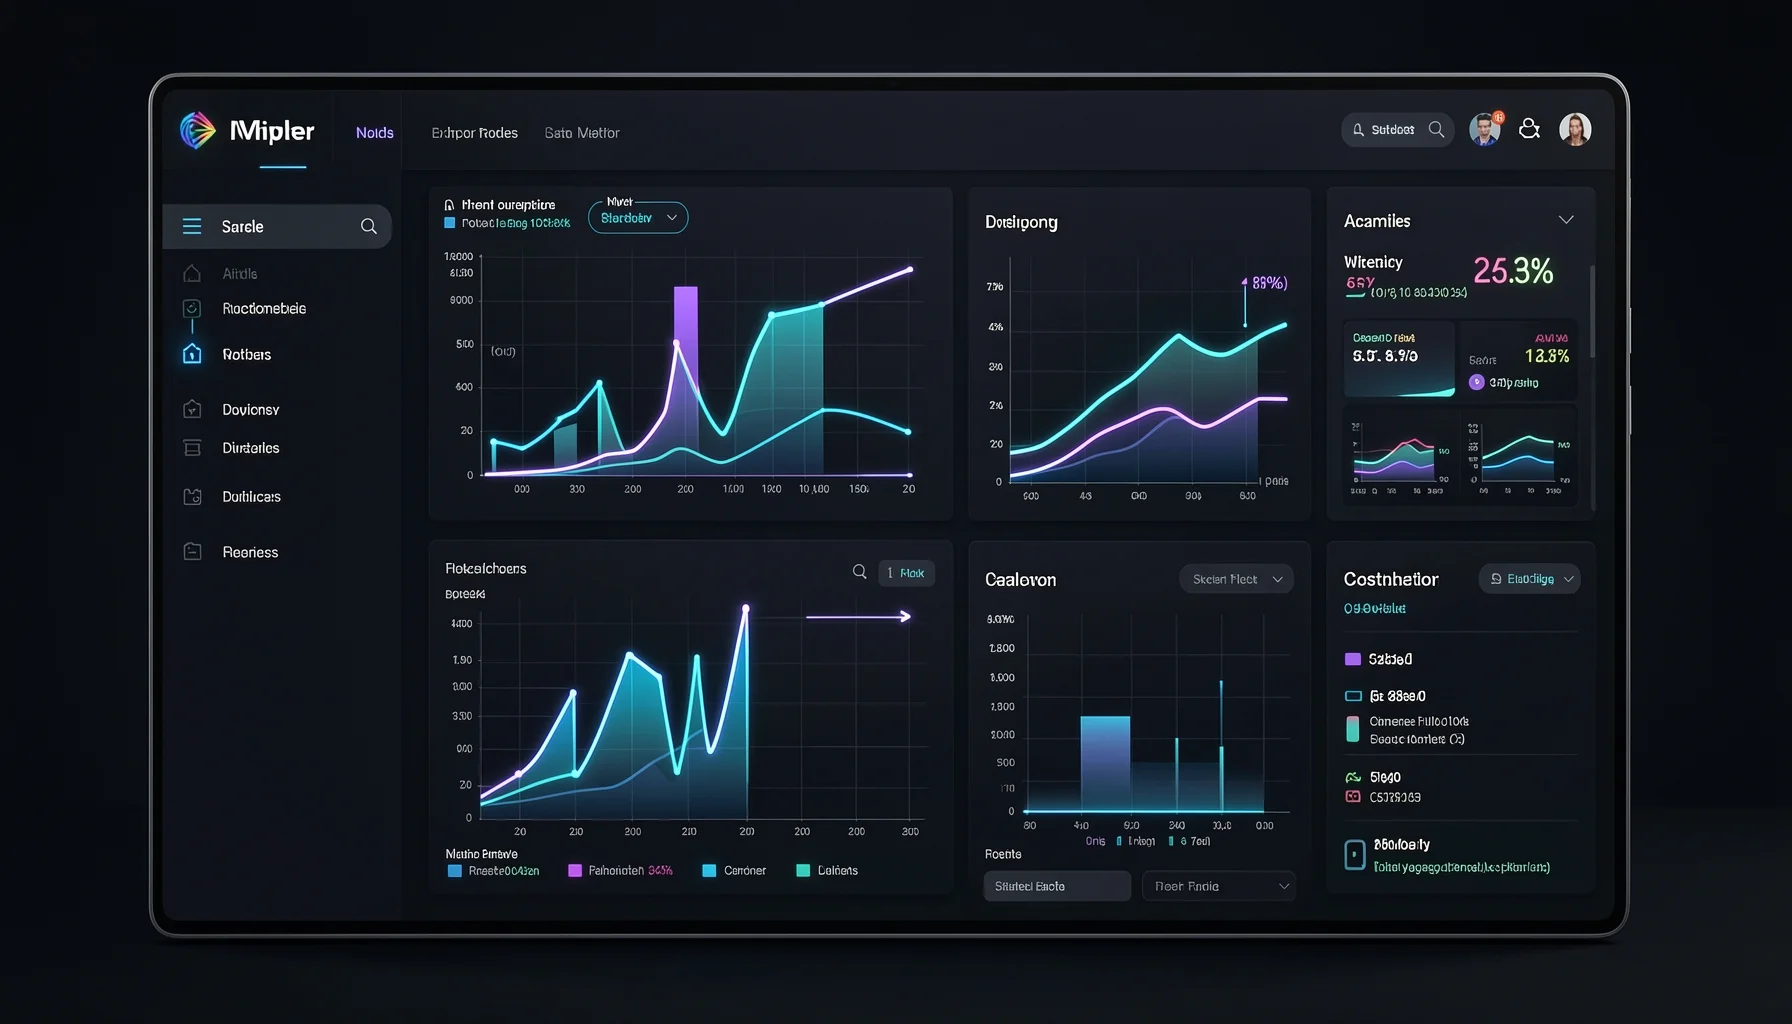Switch to the Noids tab
Image resolution: width=1792 pixels, height=1024 pixels.
(375, 133)
